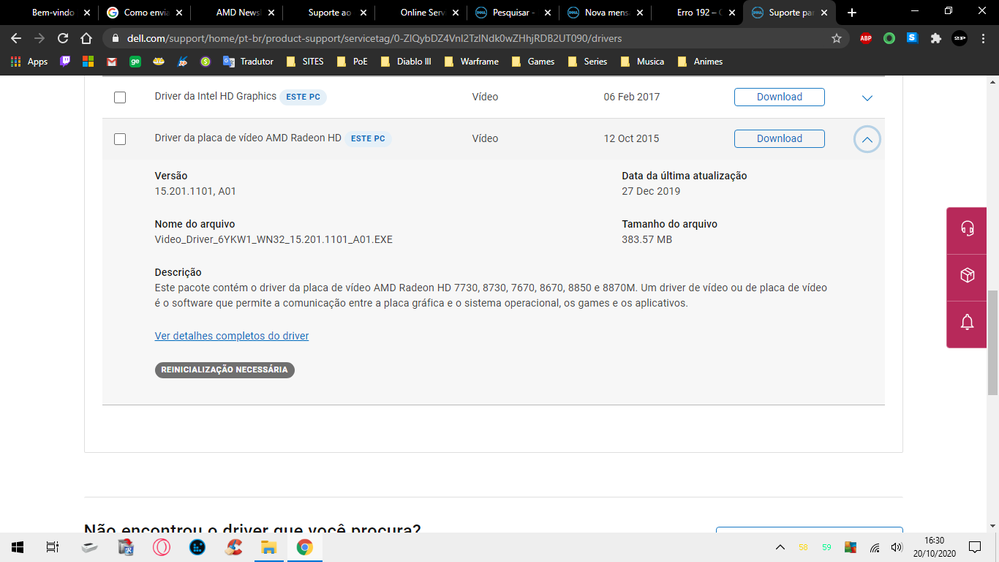Open the Apps shortcut in bookmarks bar
This screenshot has width=999, height=562.
[29, 62]
